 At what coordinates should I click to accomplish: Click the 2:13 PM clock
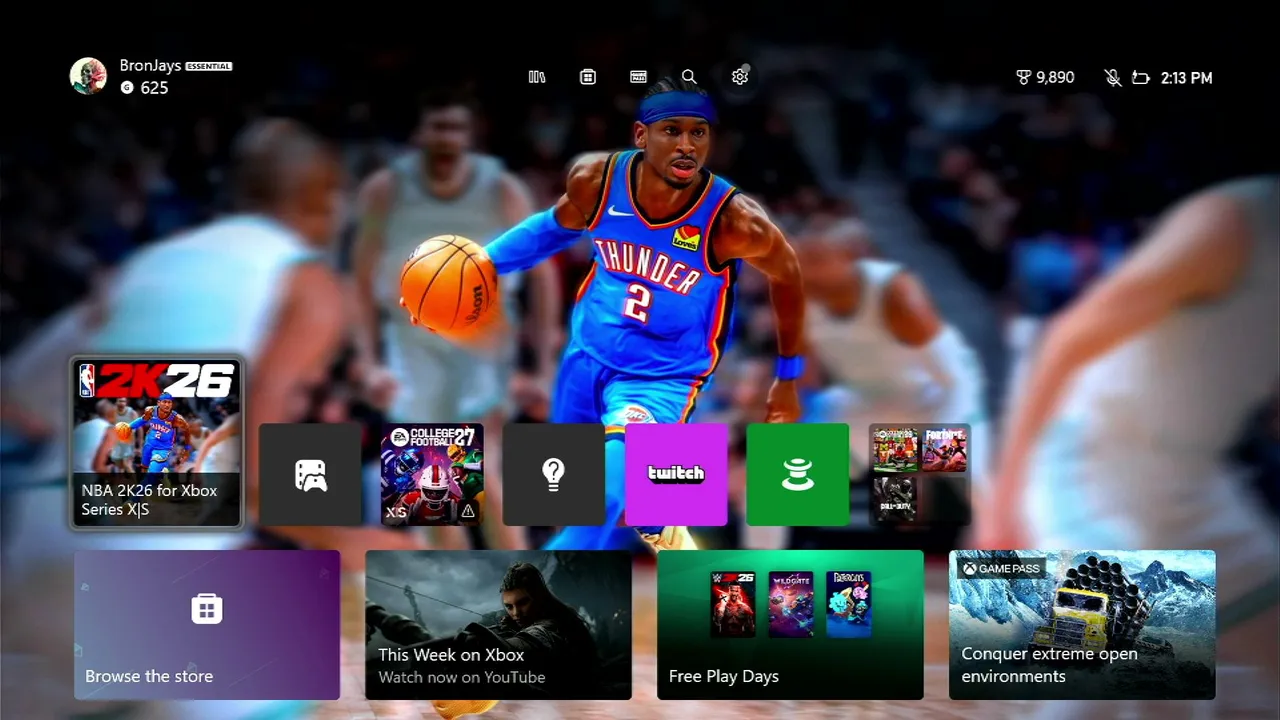pyautogui.click(x=1187, y=78)
